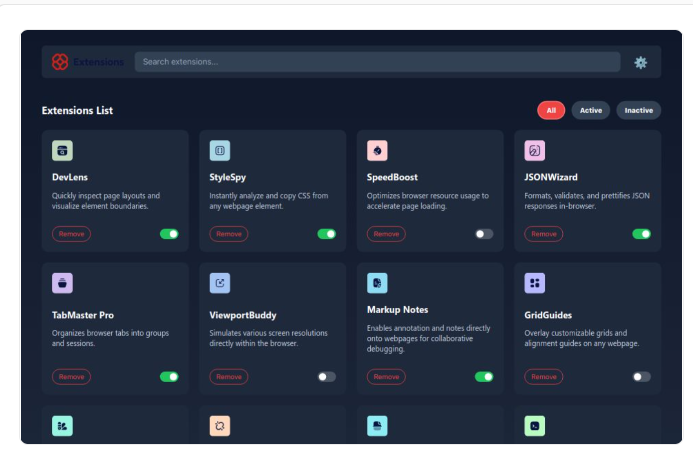Enable the GridGuides toggle
693x463 pixels.
click(641, 376)
